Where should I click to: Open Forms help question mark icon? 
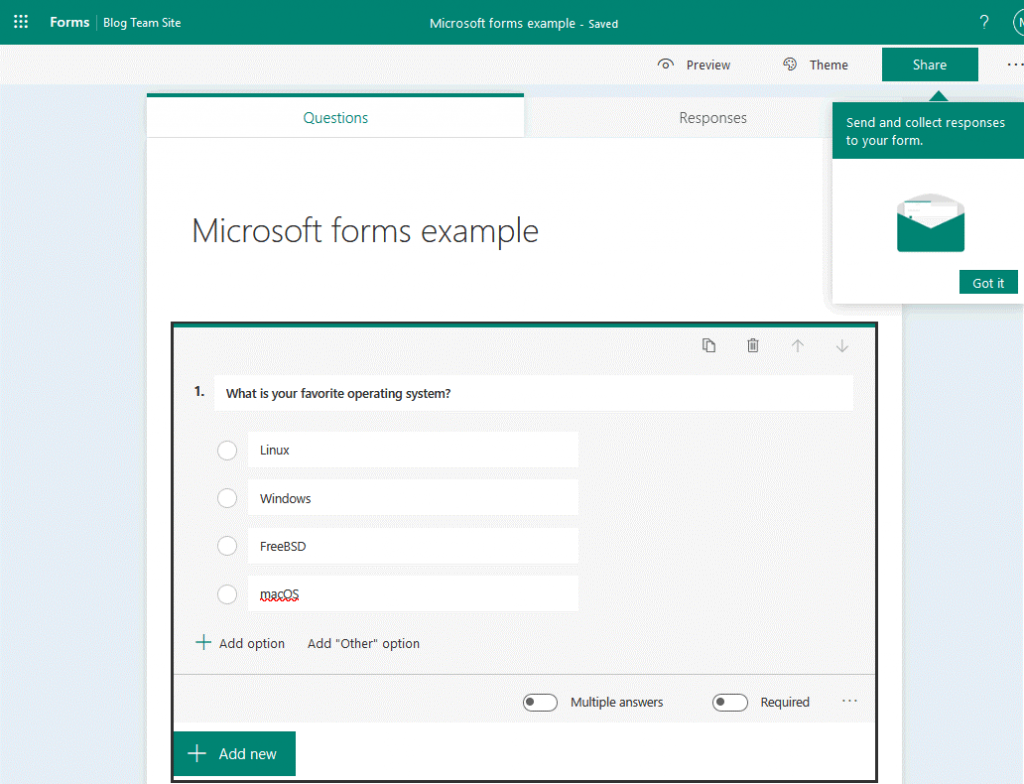click(983, 22)
